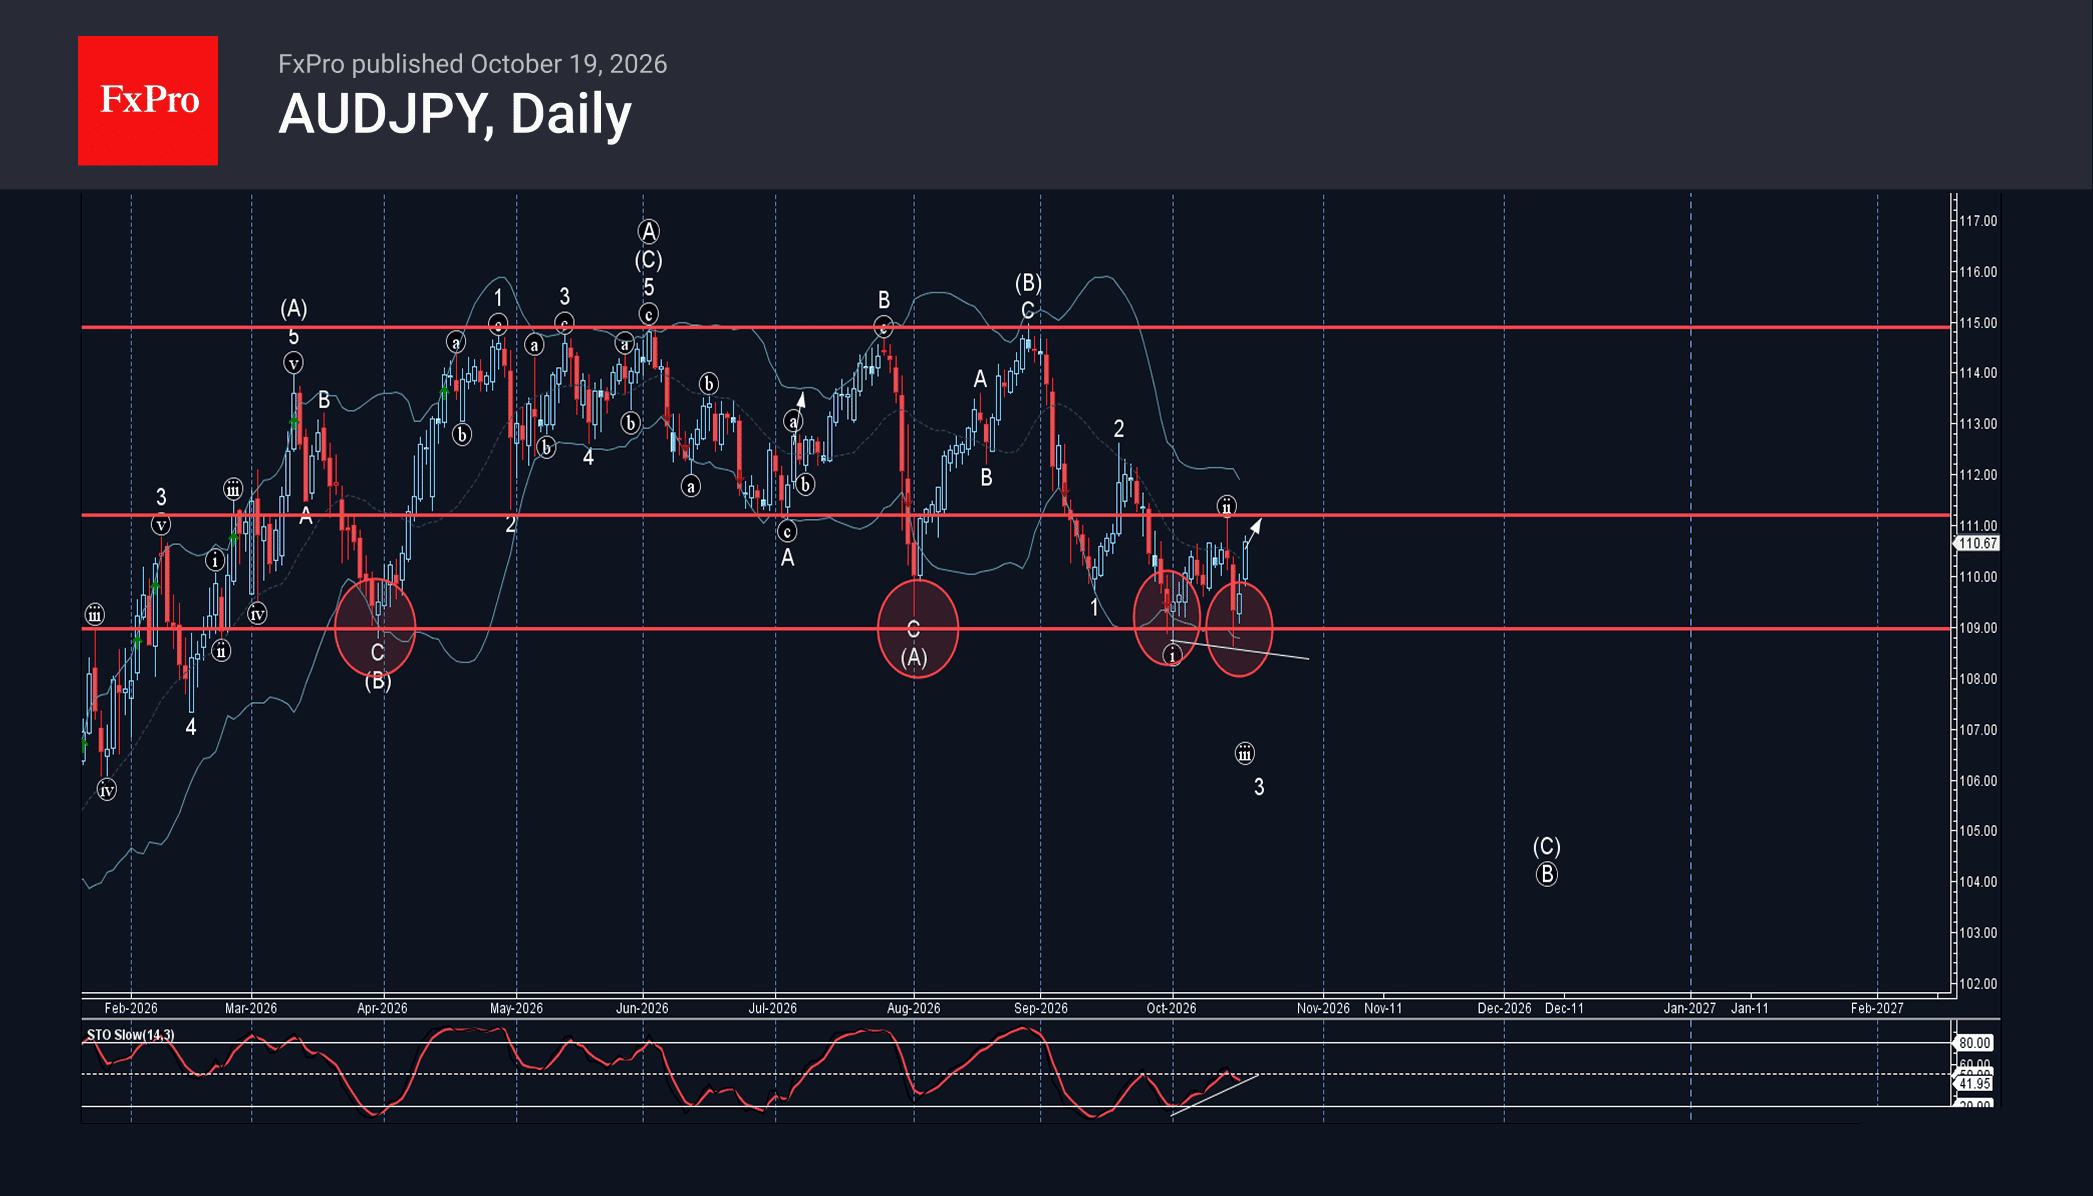Click the 80.00 stochastic level label
Image resolution: width=2093 pixels, height=1196 pixels.
coord(1974,1043)
